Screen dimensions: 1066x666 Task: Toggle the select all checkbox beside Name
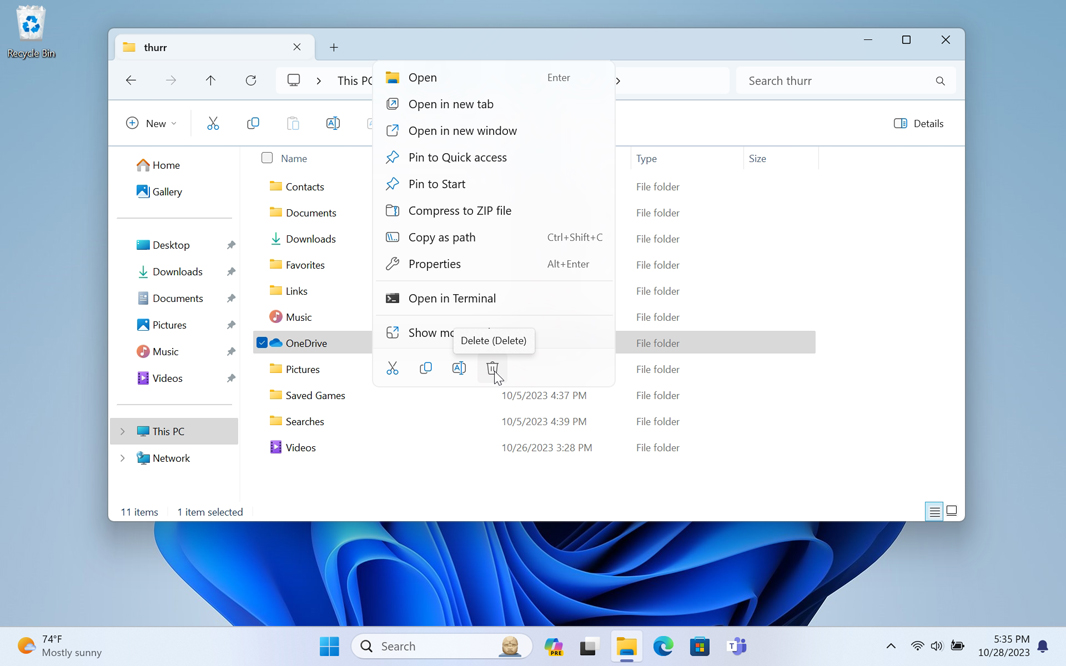click(267, 158)
